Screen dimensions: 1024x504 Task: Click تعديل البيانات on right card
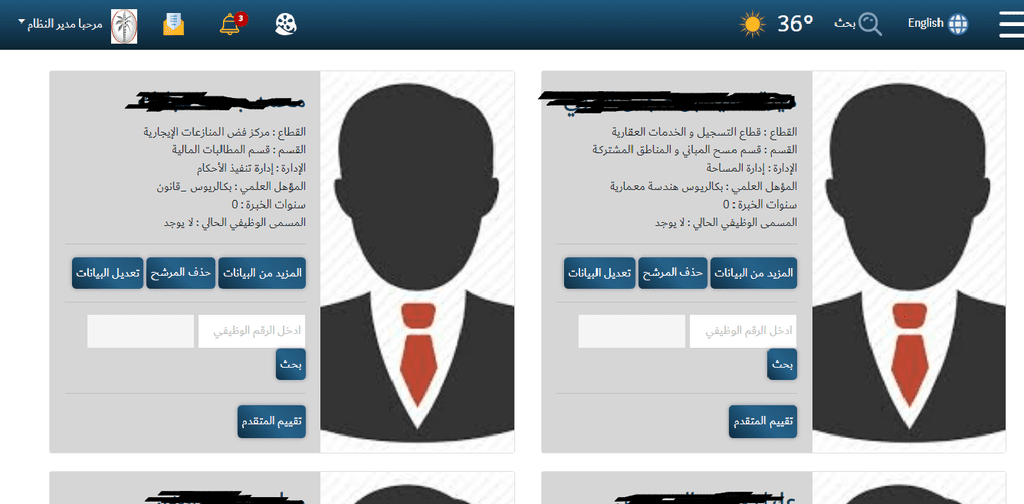[600, 273]
